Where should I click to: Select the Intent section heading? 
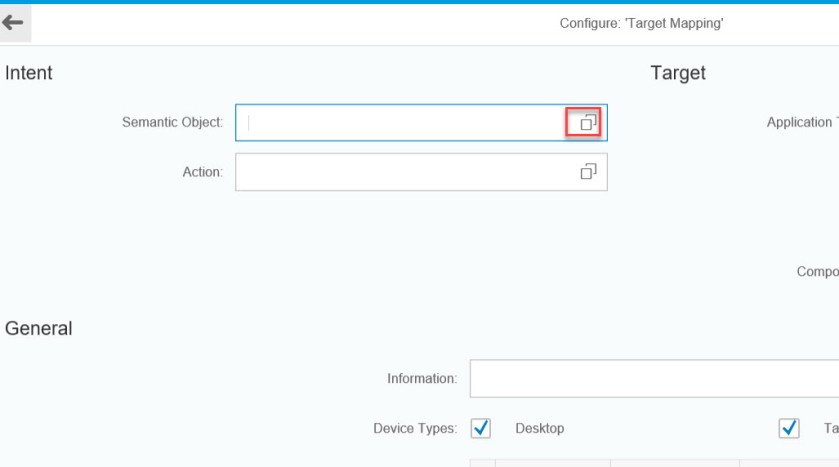[29, 73]
